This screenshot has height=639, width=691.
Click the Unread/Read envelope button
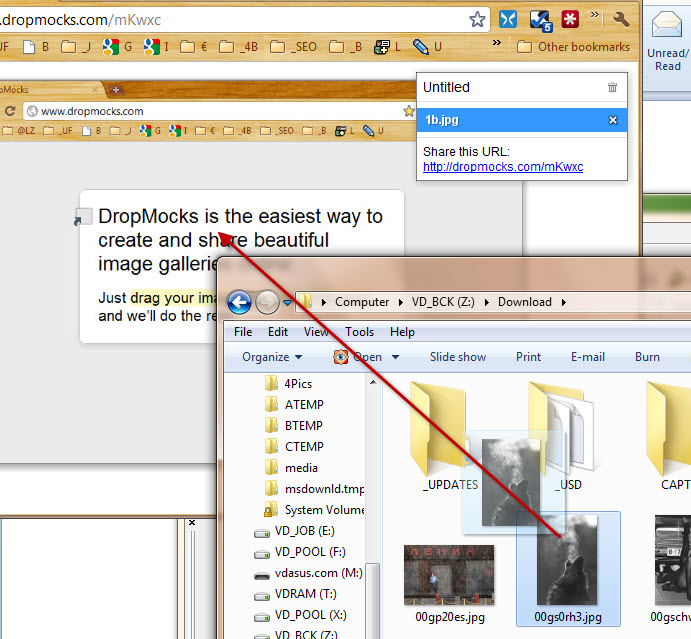(x=667, y=41)
